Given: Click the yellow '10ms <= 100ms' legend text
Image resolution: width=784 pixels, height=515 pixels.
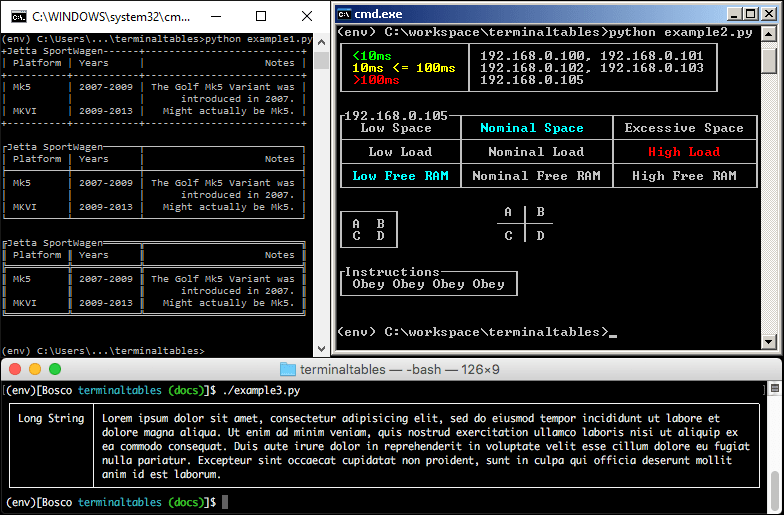Looking at the screenshot, I should [x=404, y=68].
